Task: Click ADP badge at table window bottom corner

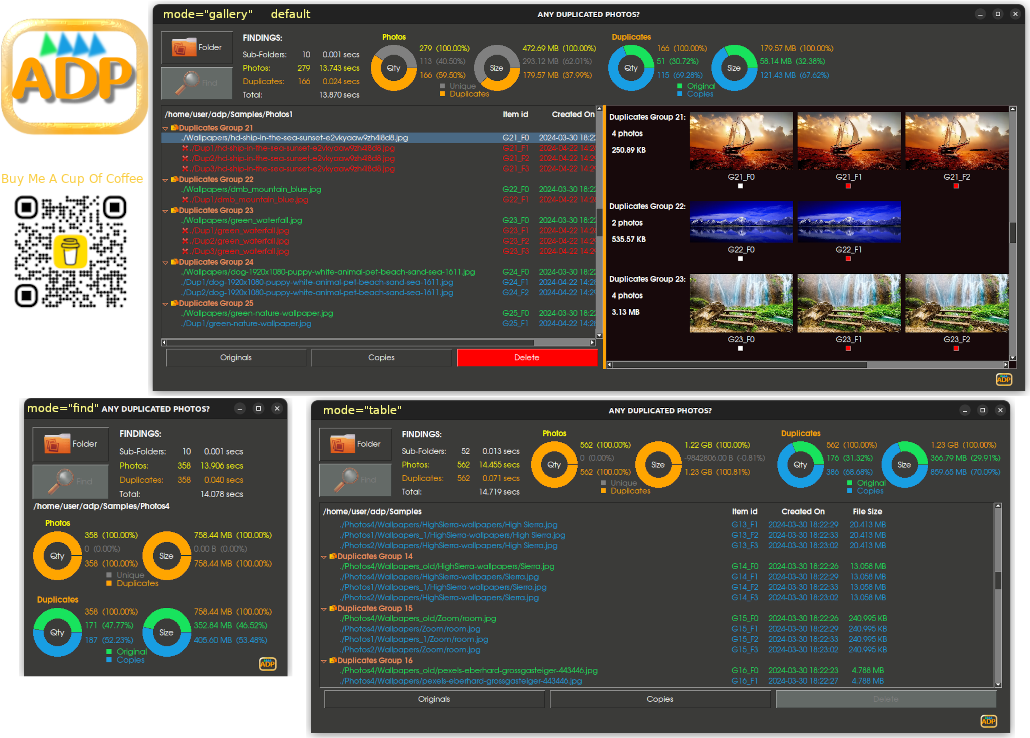Action: [989, 721]
